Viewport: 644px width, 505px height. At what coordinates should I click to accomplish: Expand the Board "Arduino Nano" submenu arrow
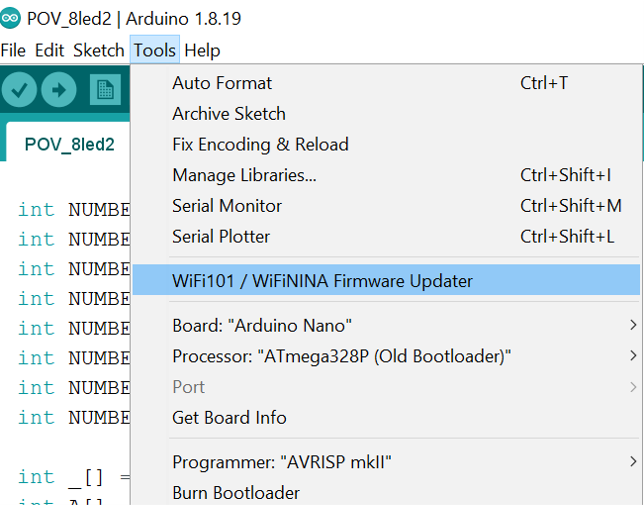coord(632,325)
